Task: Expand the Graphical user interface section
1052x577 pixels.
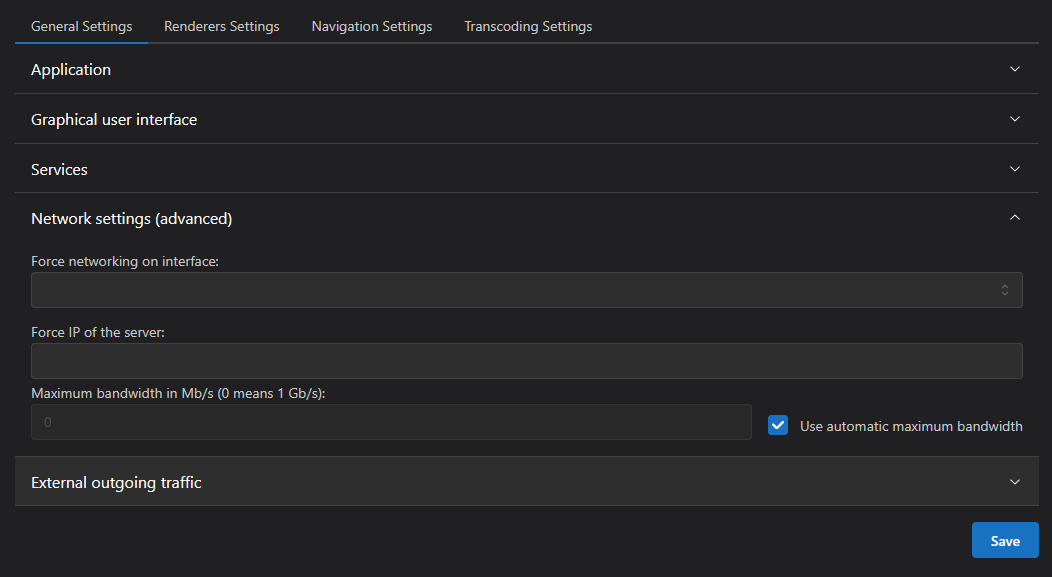Action: click(527, 119)
